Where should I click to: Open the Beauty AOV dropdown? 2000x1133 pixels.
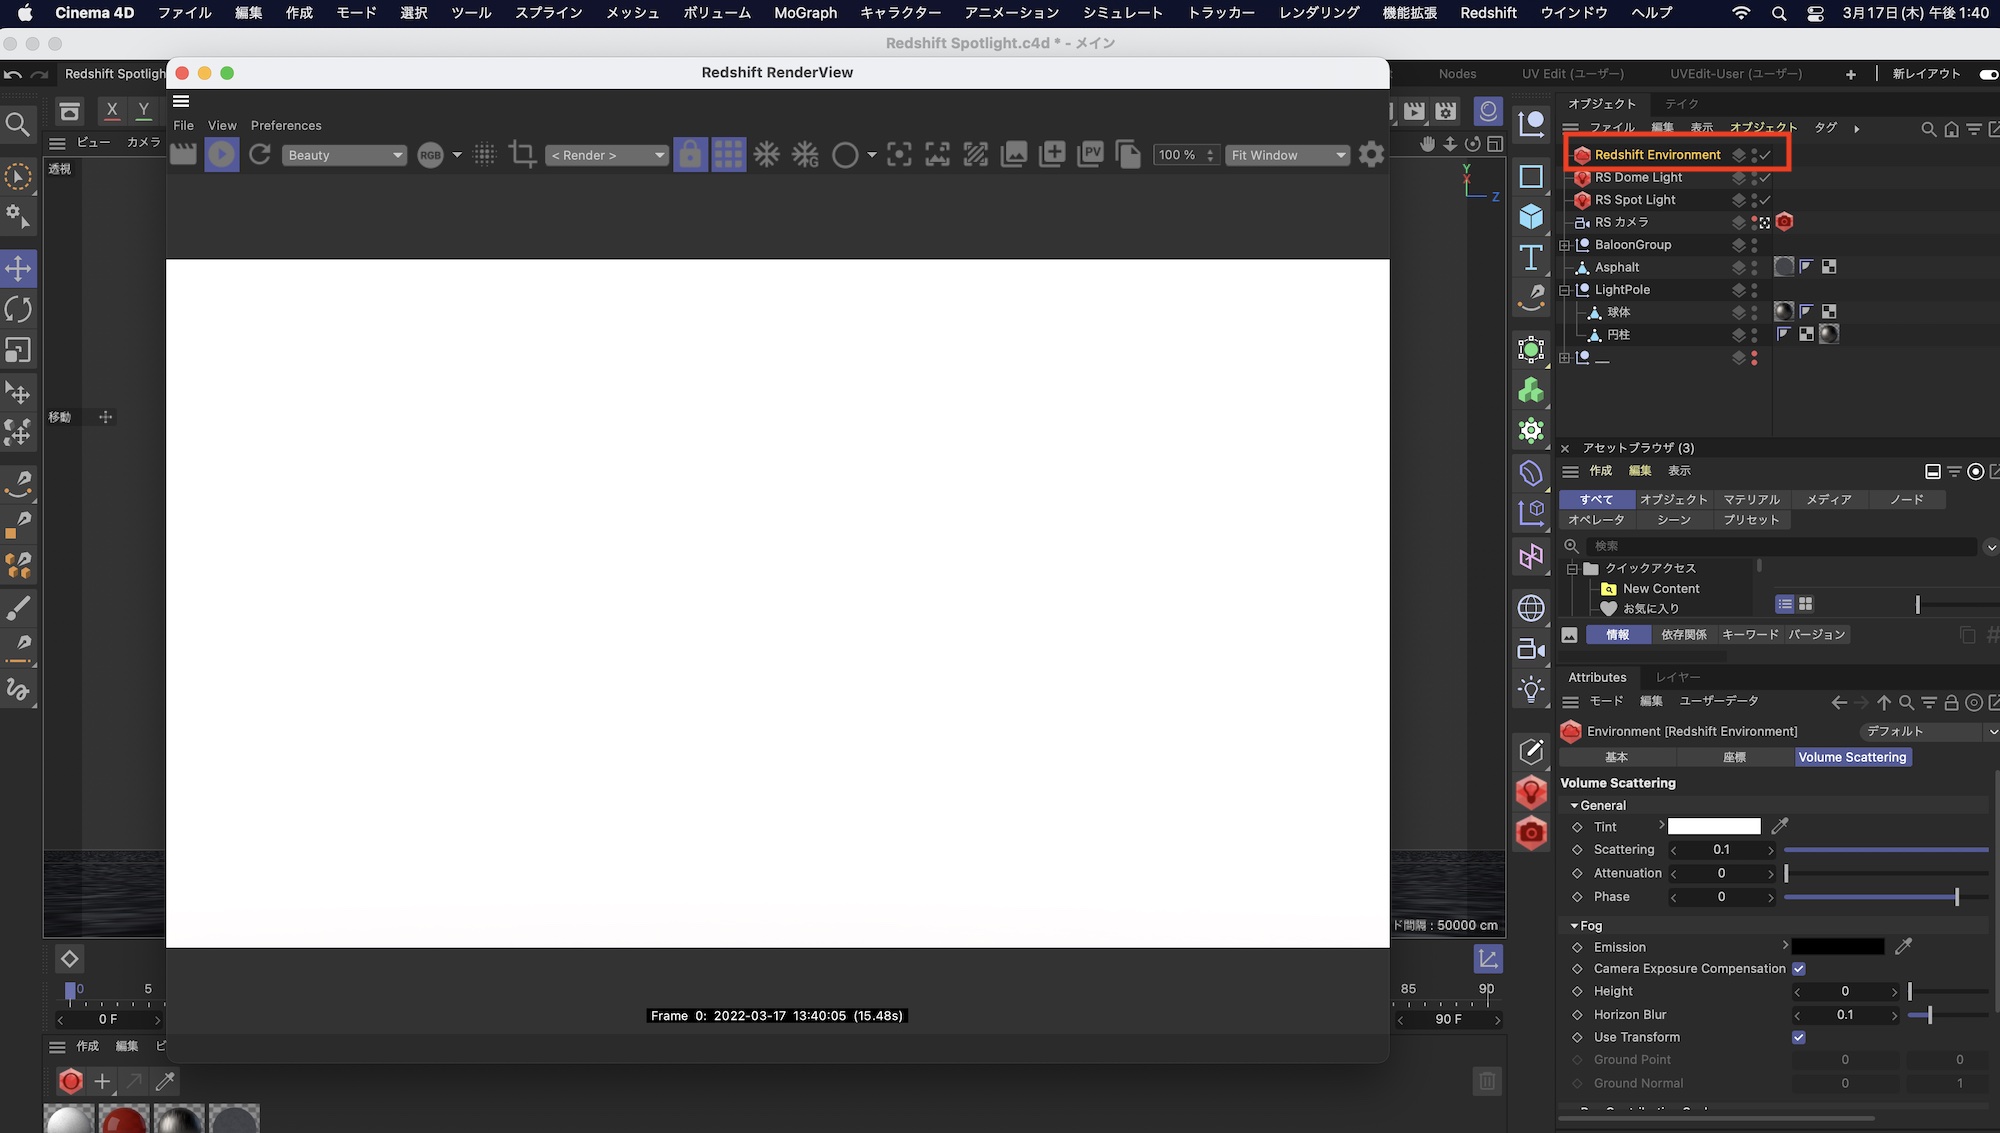click(x=344, y=155)
